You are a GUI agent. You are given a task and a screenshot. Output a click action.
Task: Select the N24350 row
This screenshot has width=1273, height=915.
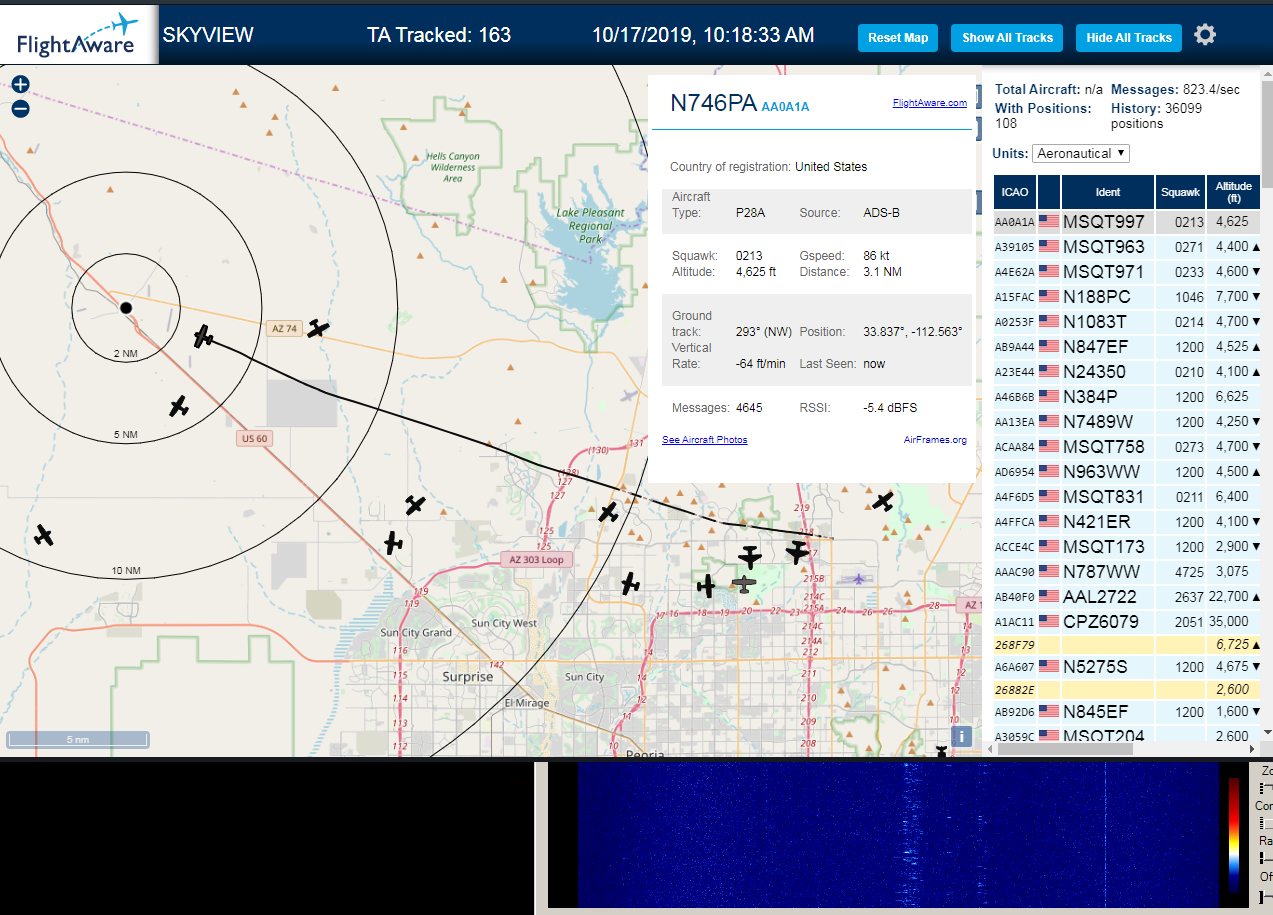(x=1127, y=371)
